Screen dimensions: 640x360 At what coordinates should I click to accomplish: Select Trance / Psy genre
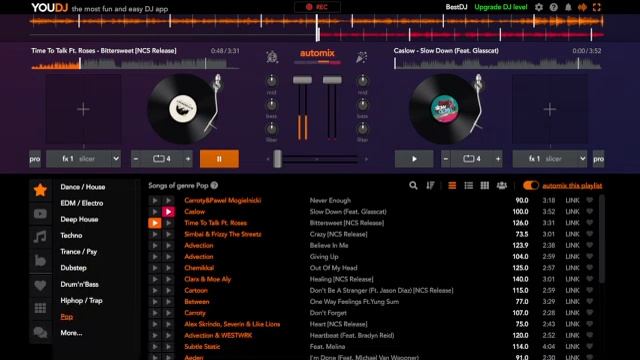pyautogui.click(x=78, y=252)
